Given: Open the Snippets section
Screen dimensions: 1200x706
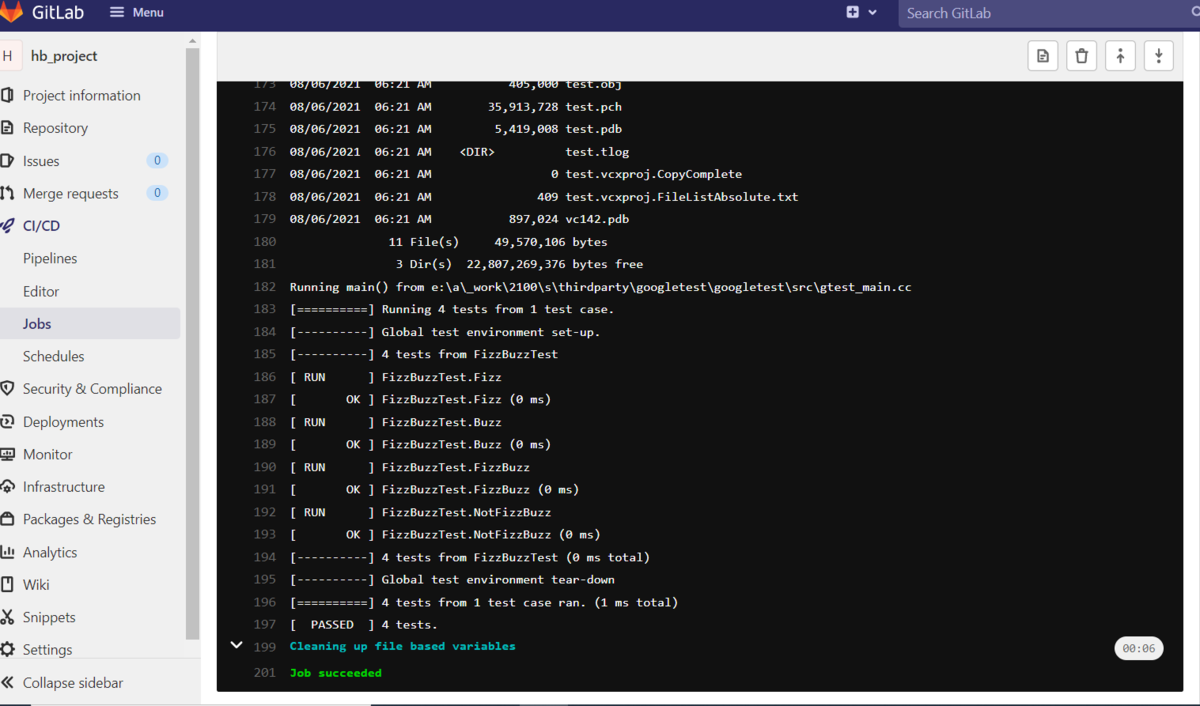Looking at the screenshot, I should [x=49, y=617].
